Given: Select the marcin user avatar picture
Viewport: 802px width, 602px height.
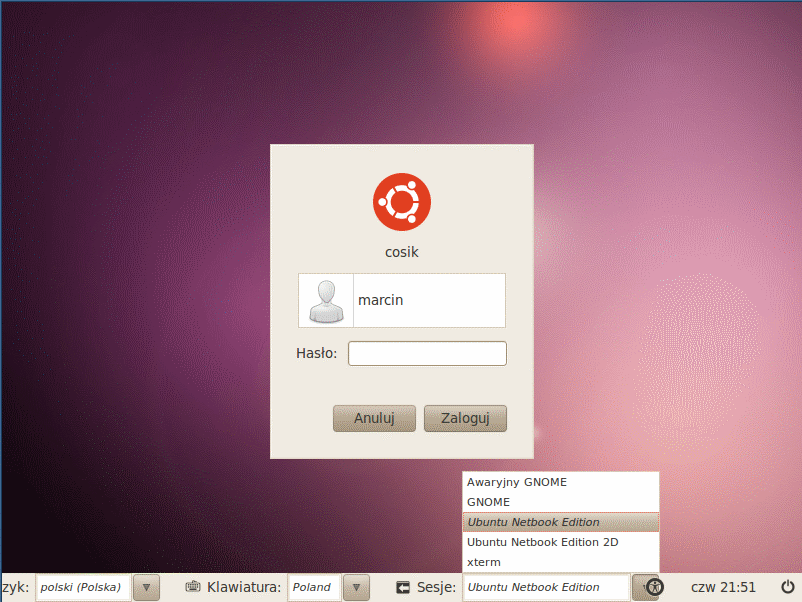Looking at the screenshot, I should coord(326,300).
